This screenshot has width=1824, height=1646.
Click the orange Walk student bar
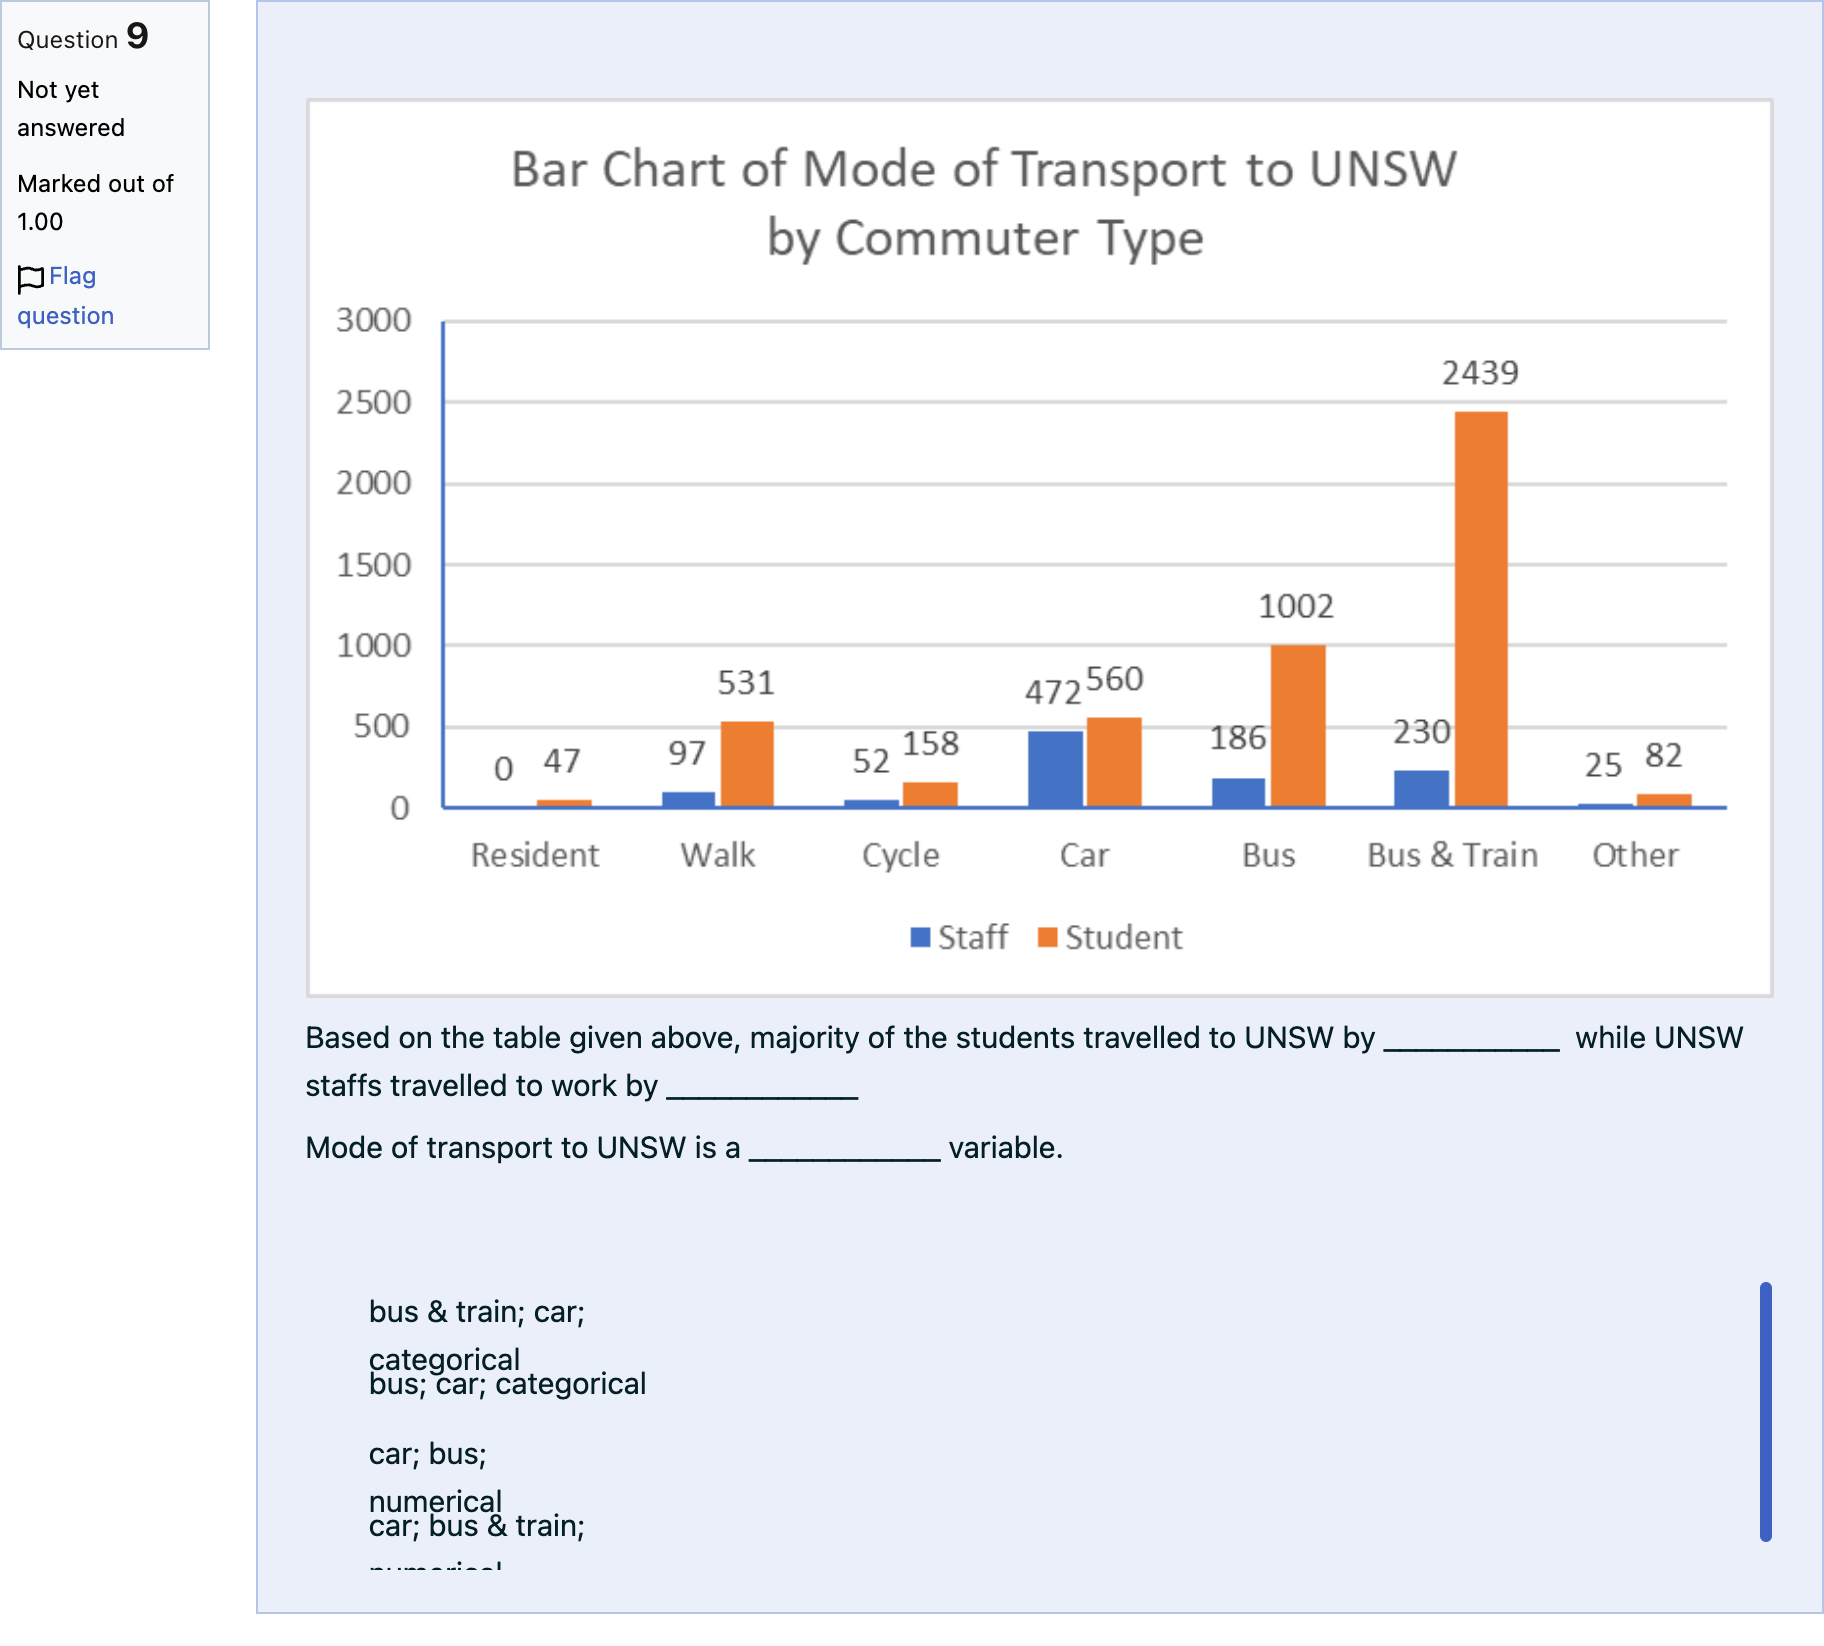(x=747, y=764)
